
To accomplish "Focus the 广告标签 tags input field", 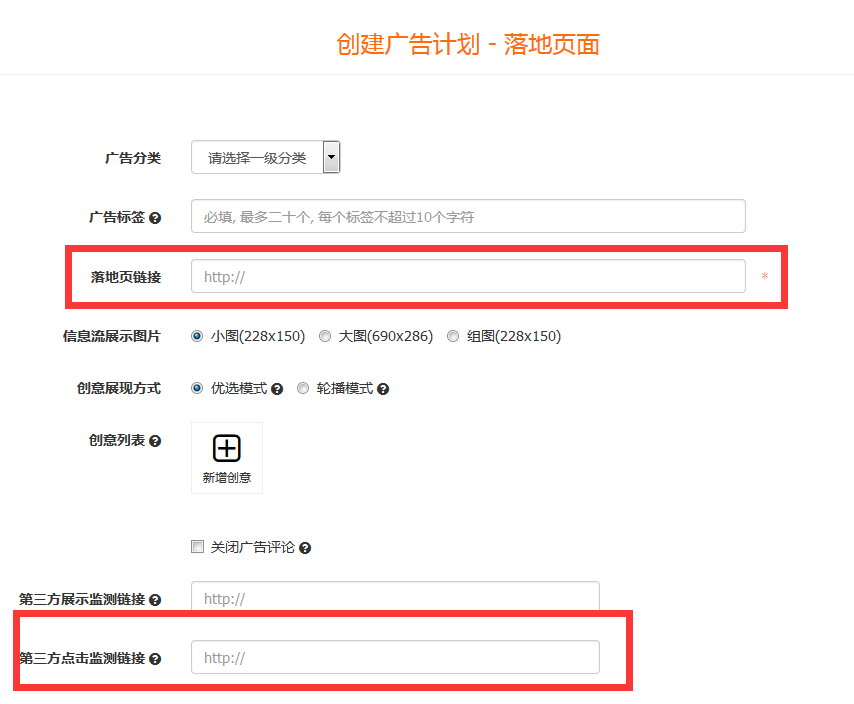I will coord(468,217).
